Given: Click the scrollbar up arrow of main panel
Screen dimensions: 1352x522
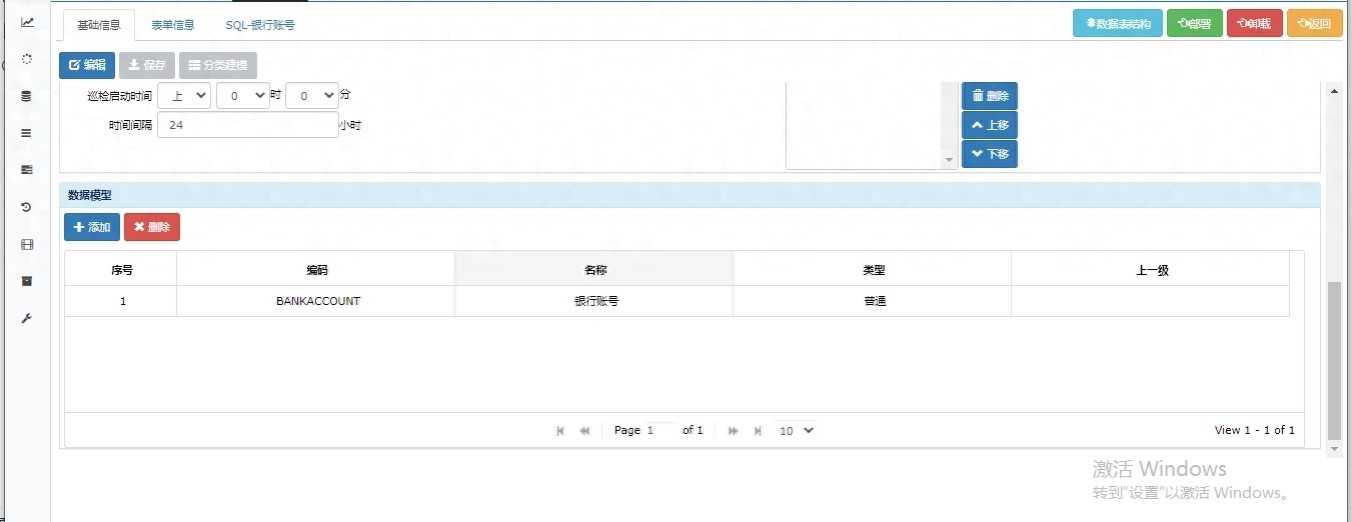Looking at the screenshot, I should (1334, 90).
